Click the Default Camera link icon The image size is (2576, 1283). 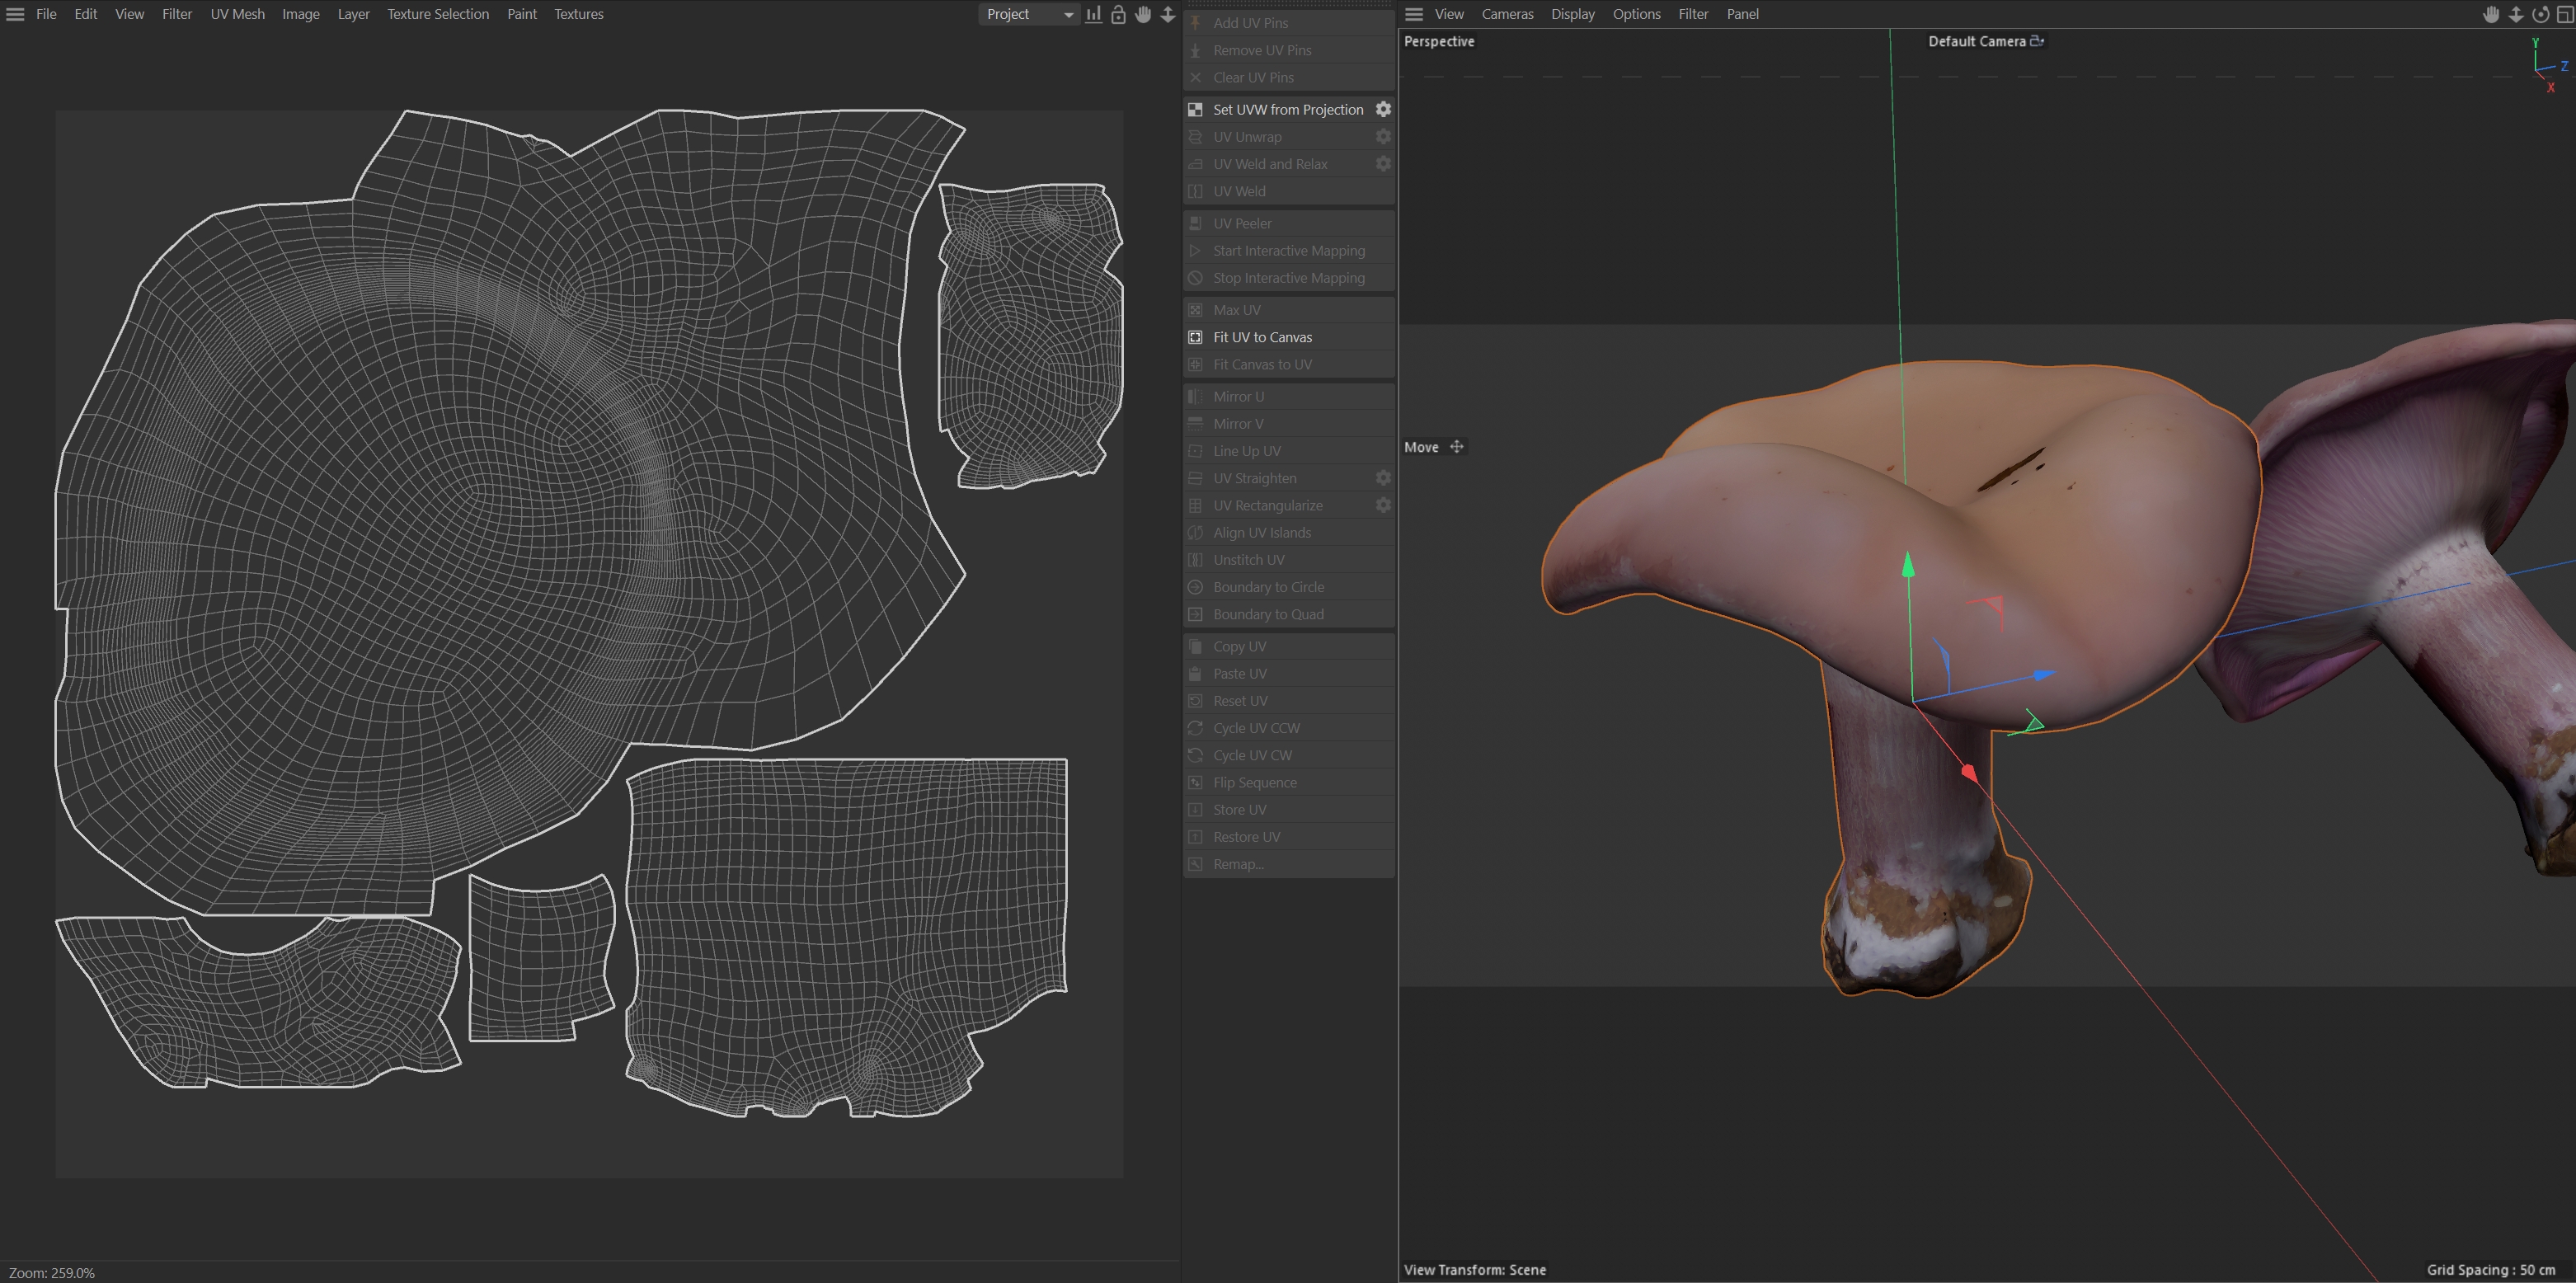coord(2037,41)
